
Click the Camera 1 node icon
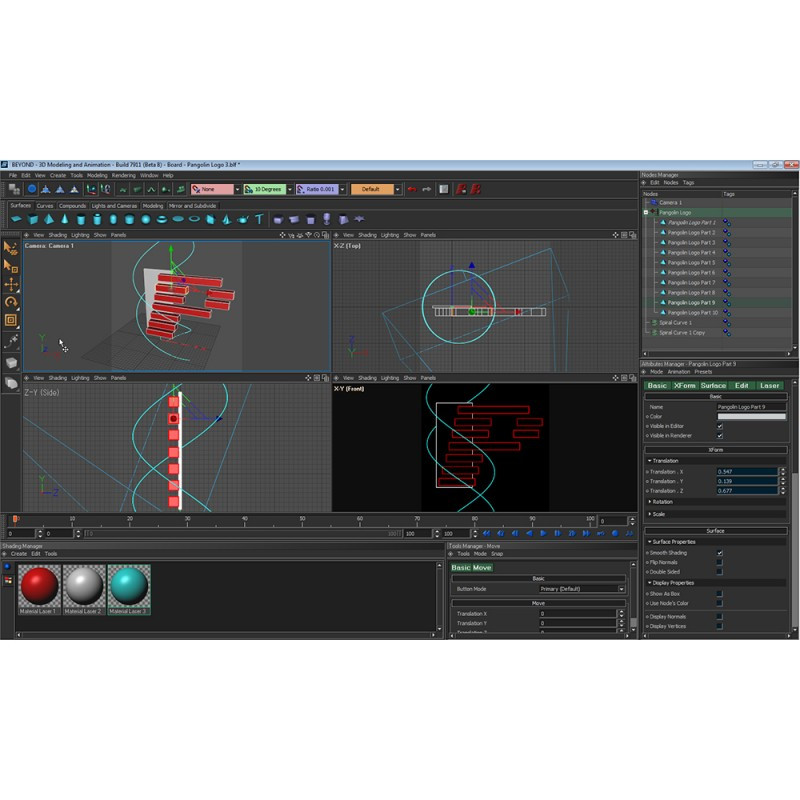click(653, 202)
